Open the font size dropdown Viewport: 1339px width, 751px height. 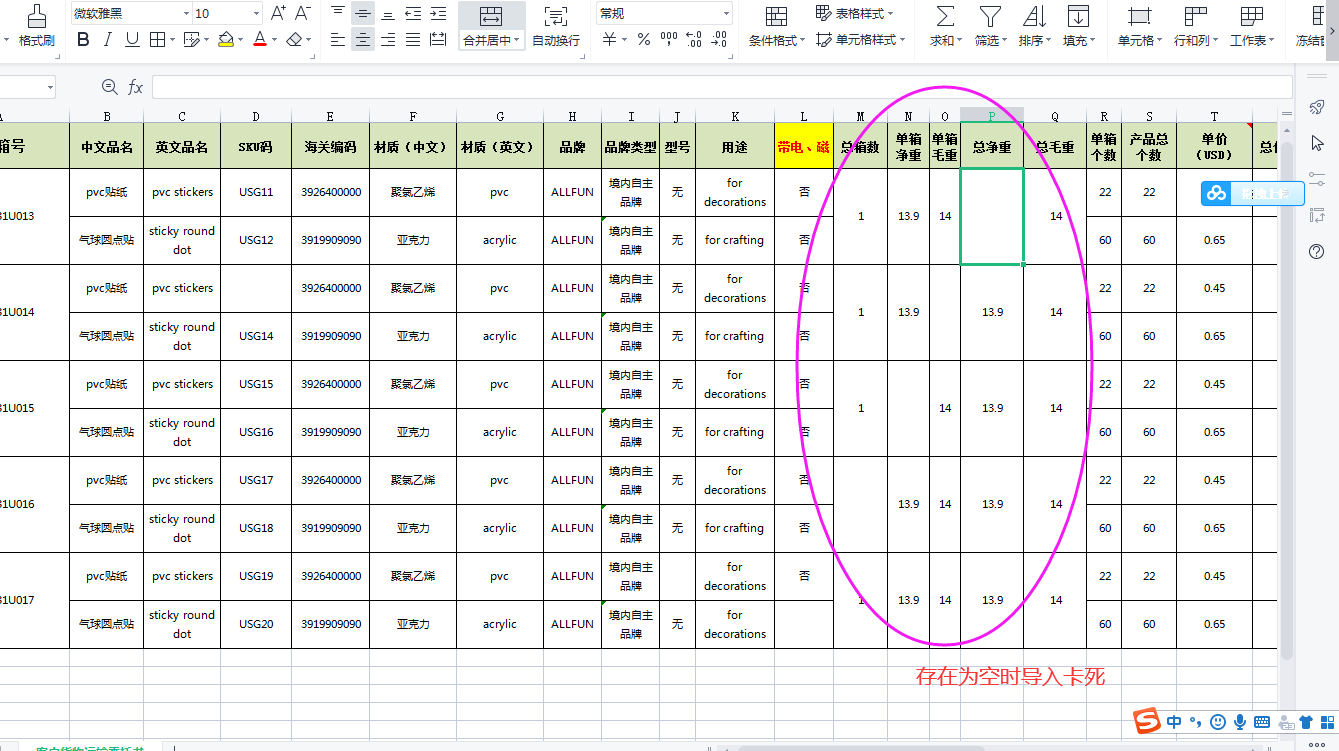pos(257,14)
